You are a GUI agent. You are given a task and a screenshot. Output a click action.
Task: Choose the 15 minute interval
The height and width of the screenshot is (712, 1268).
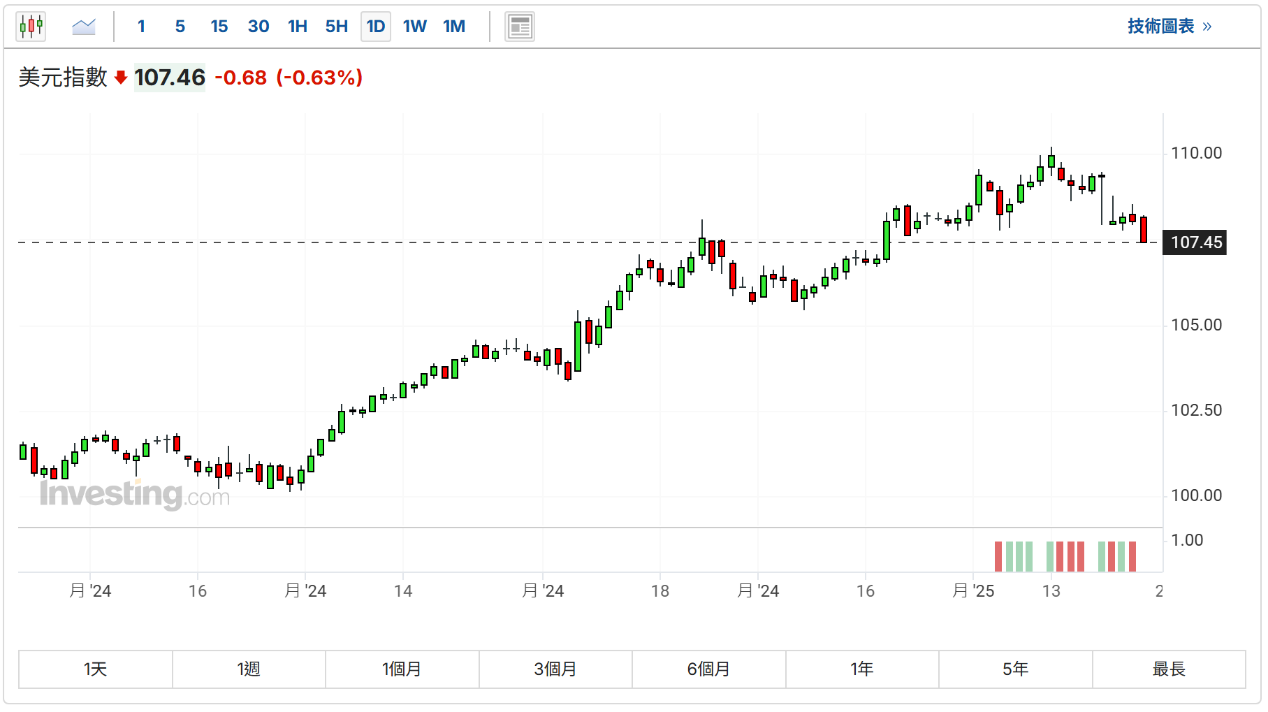pyautogui.click(x=219, y=27)
